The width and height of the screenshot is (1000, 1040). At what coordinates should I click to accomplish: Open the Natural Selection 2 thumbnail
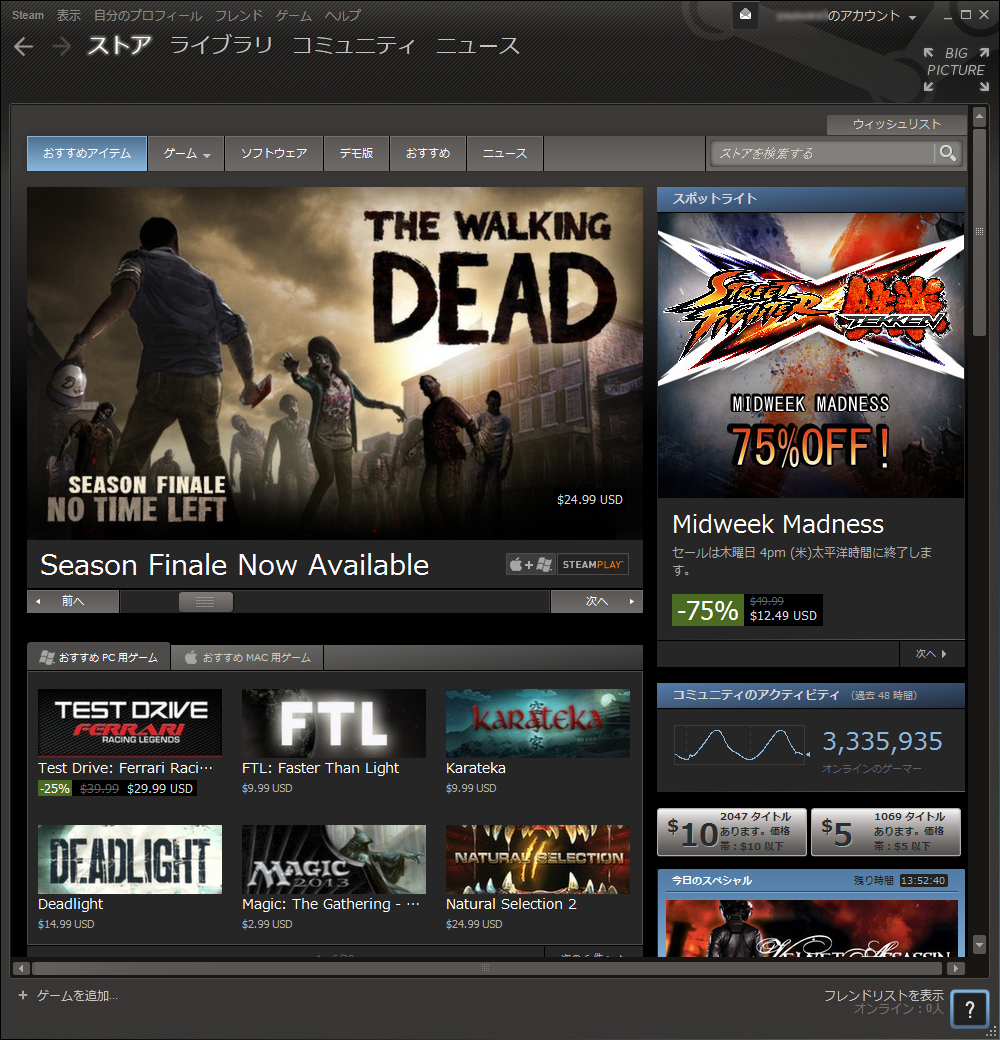[538, 859]
